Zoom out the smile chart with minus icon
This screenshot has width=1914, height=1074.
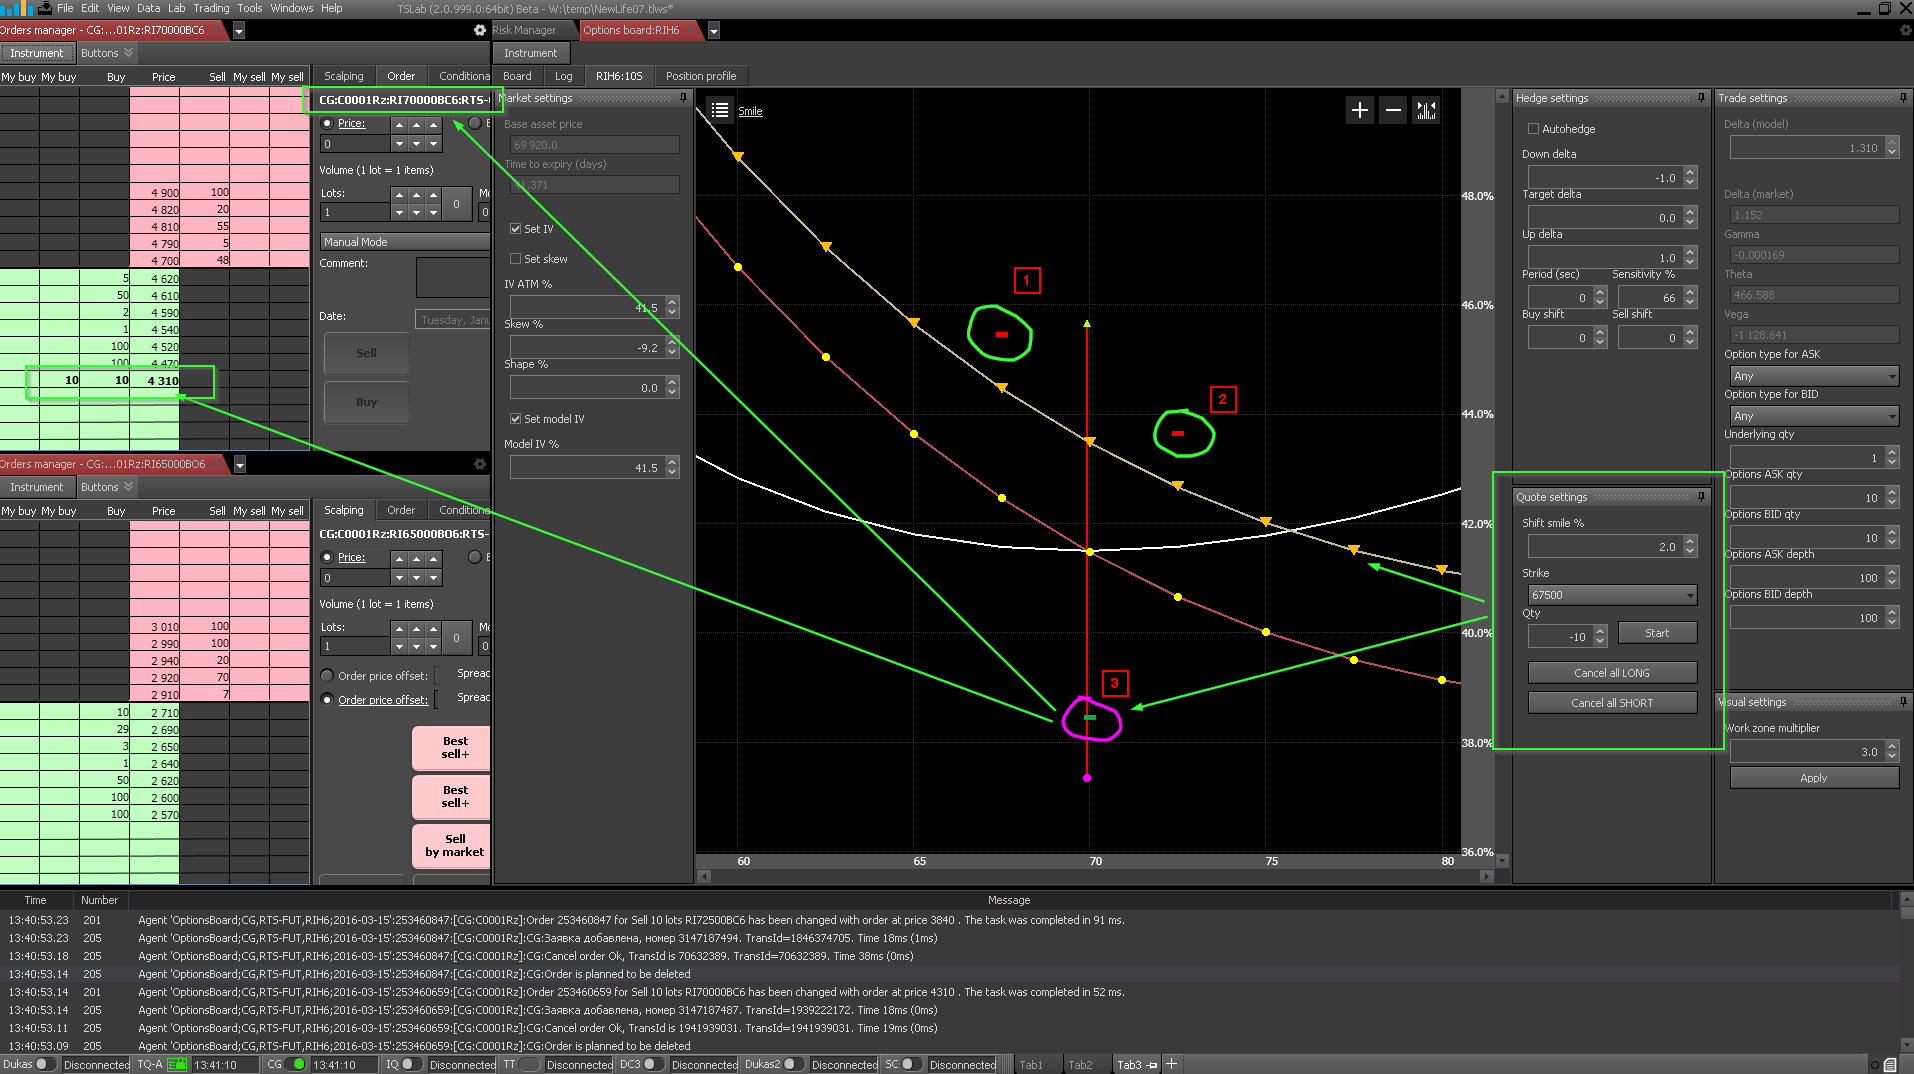point(1393,110)
